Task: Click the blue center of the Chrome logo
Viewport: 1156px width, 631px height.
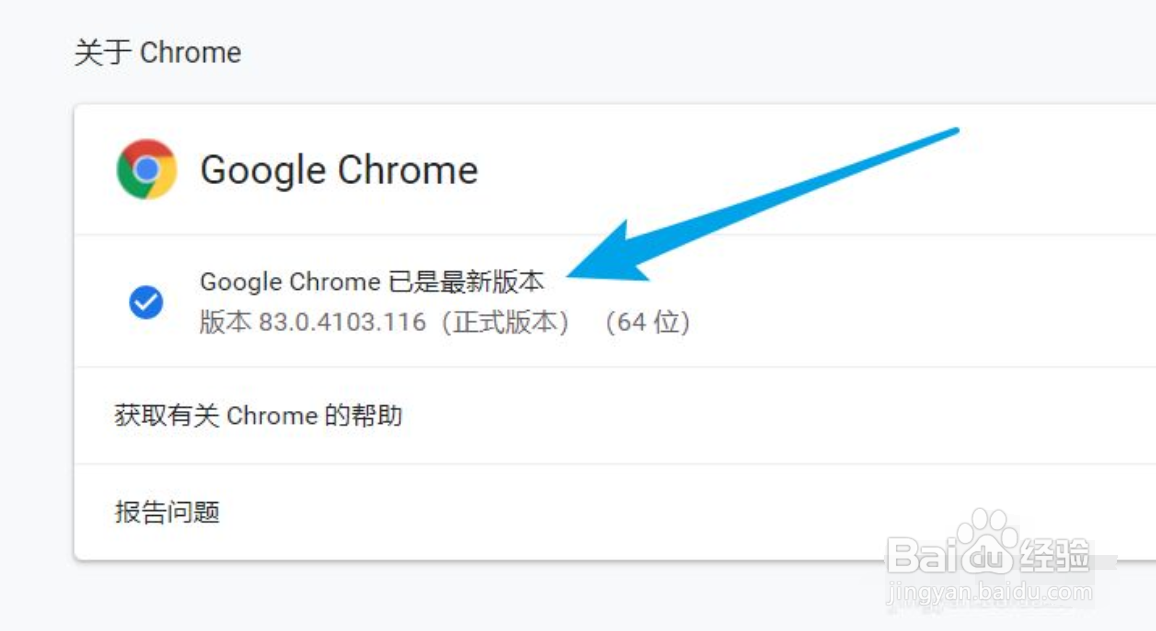Action: pos(146,170)
